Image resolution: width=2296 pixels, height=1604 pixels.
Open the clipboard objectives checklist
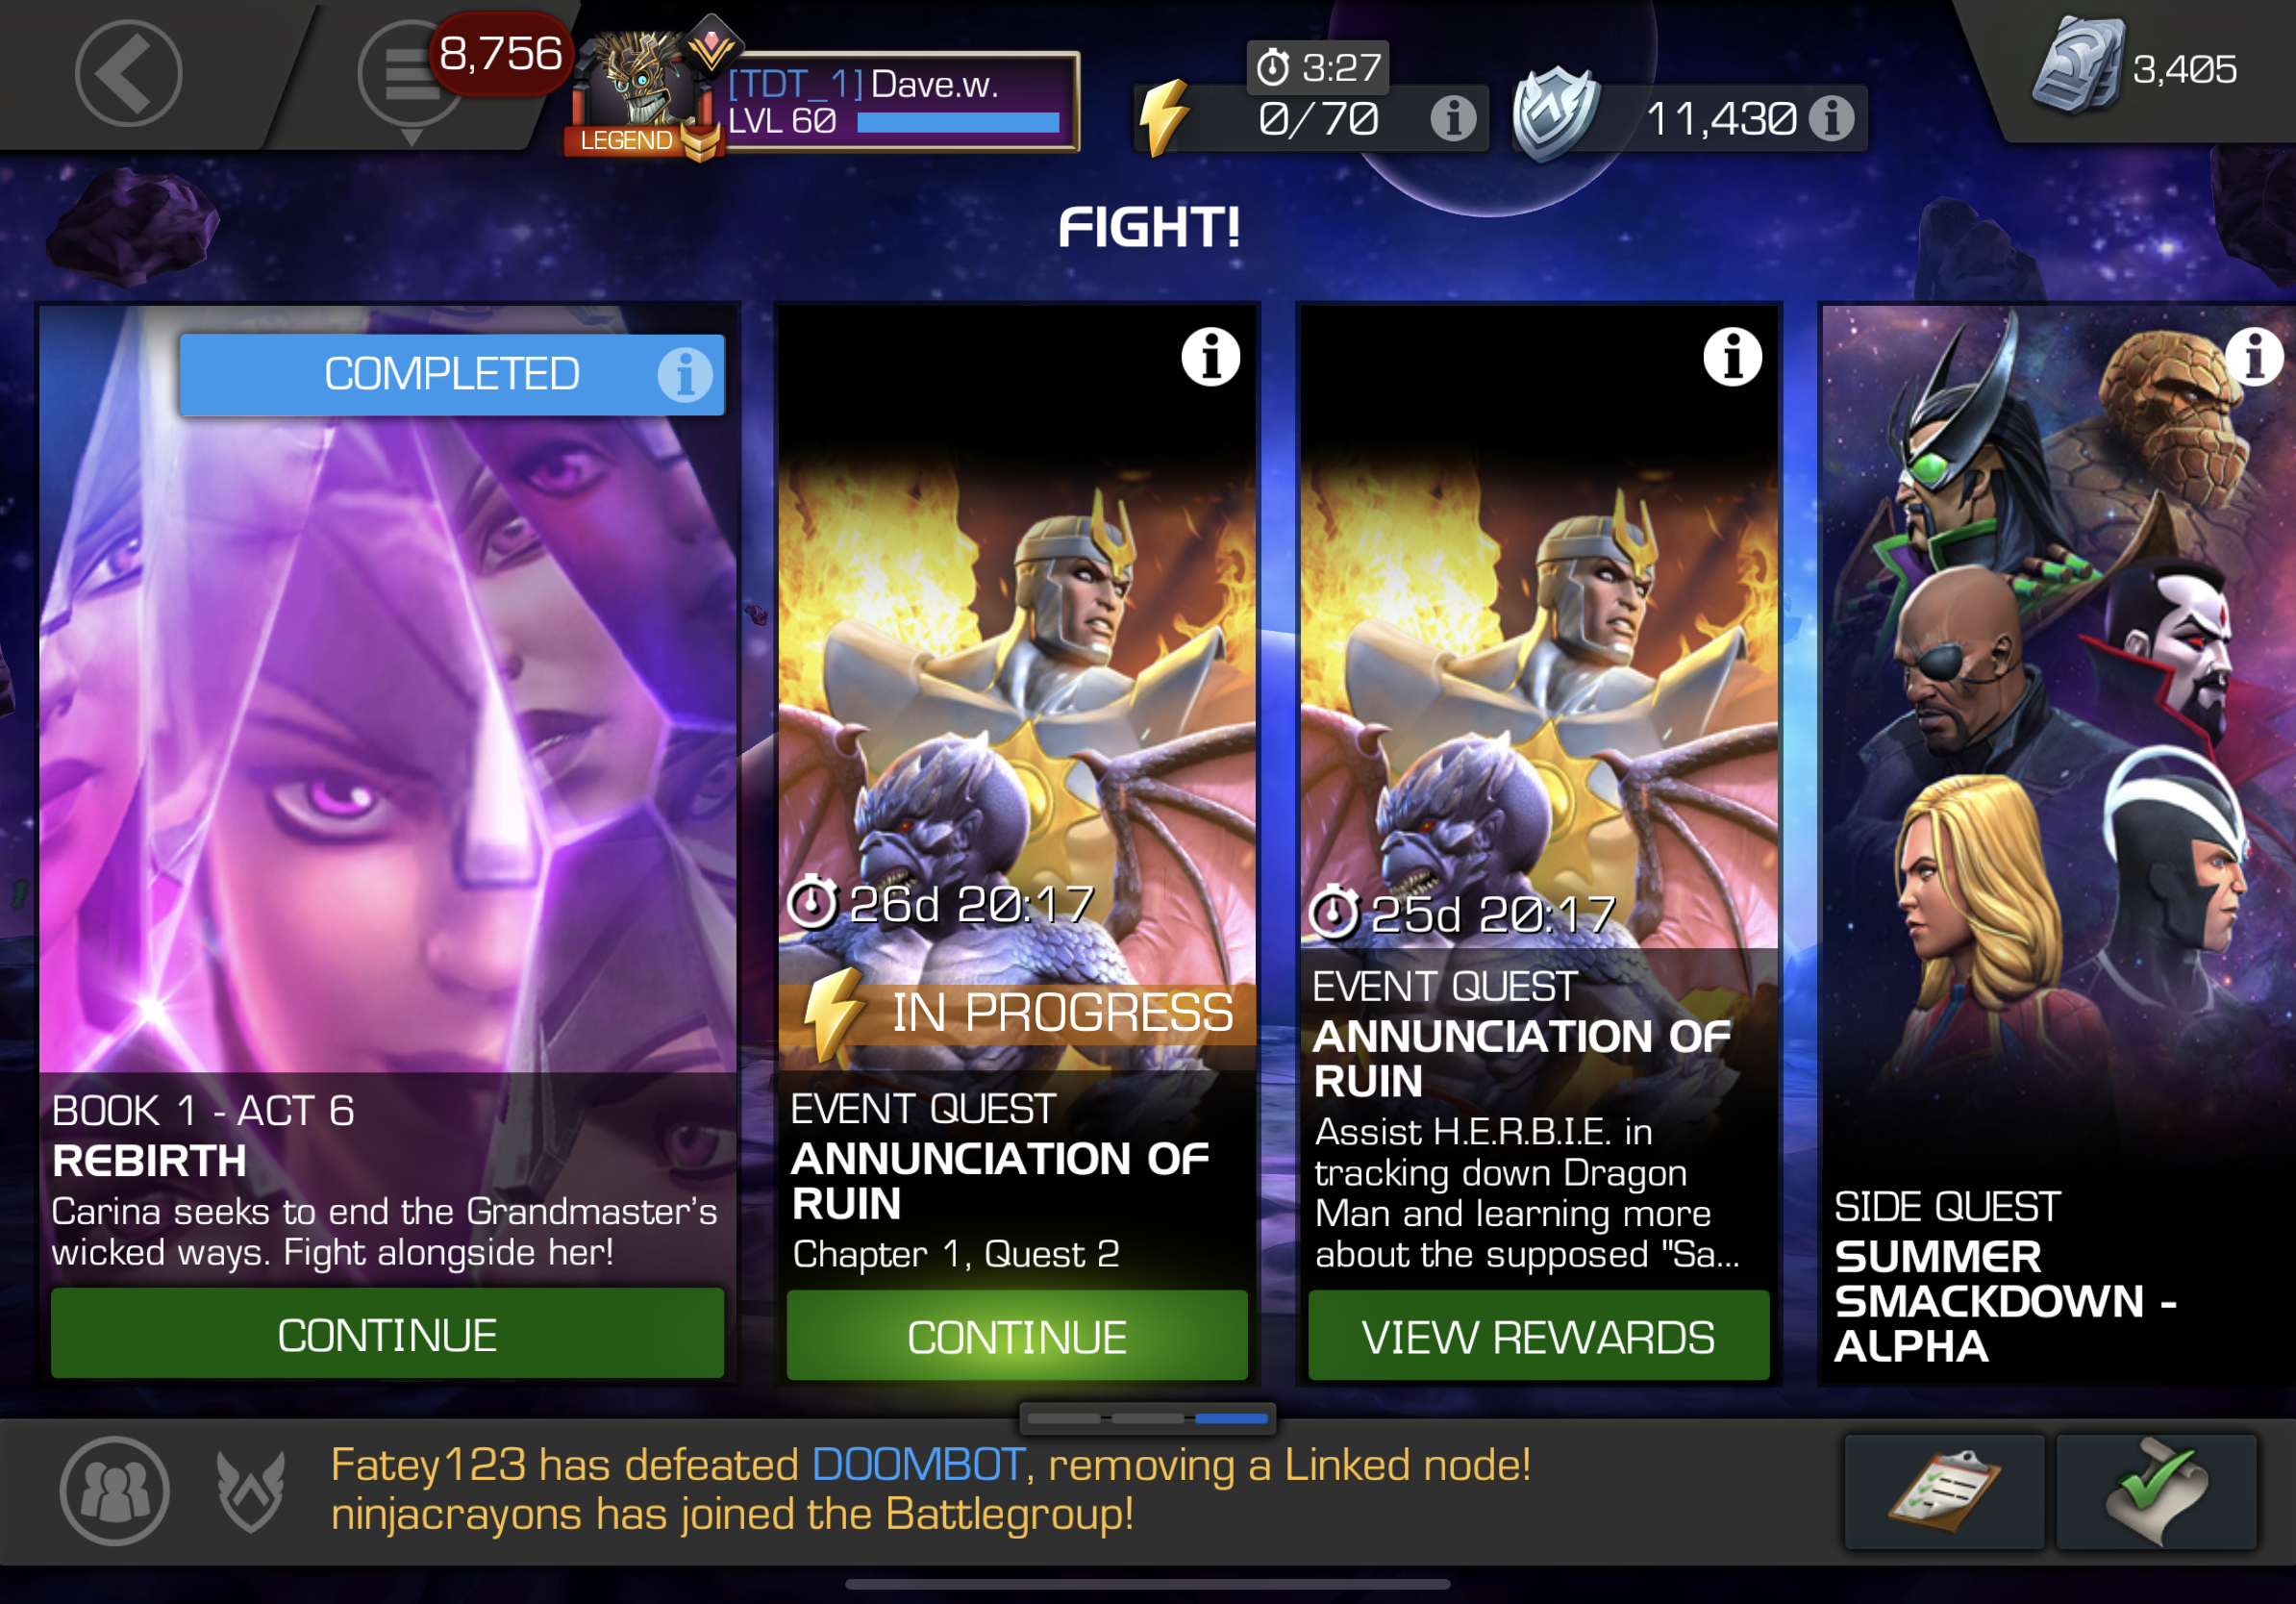click(1944, 1491)
